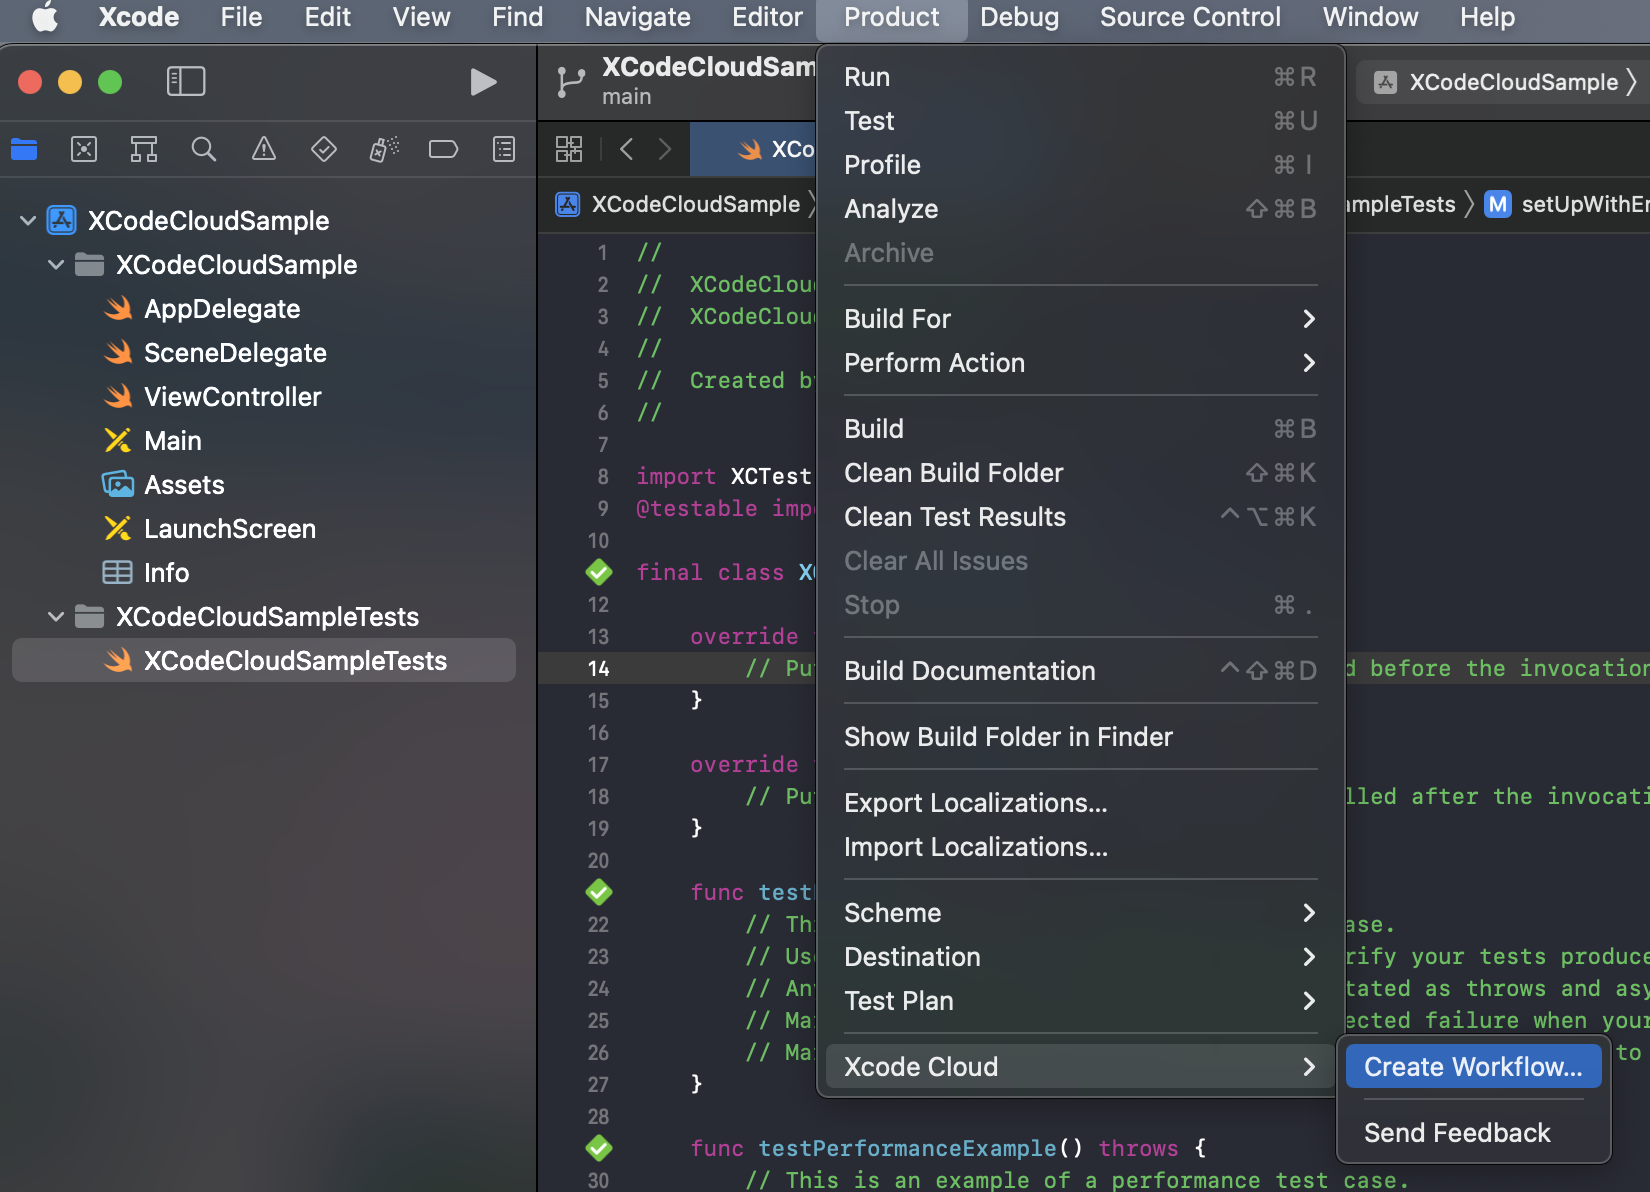Open the Editor menu
The height and width of the screenshot is (1192, 1650).
(767, 17)
